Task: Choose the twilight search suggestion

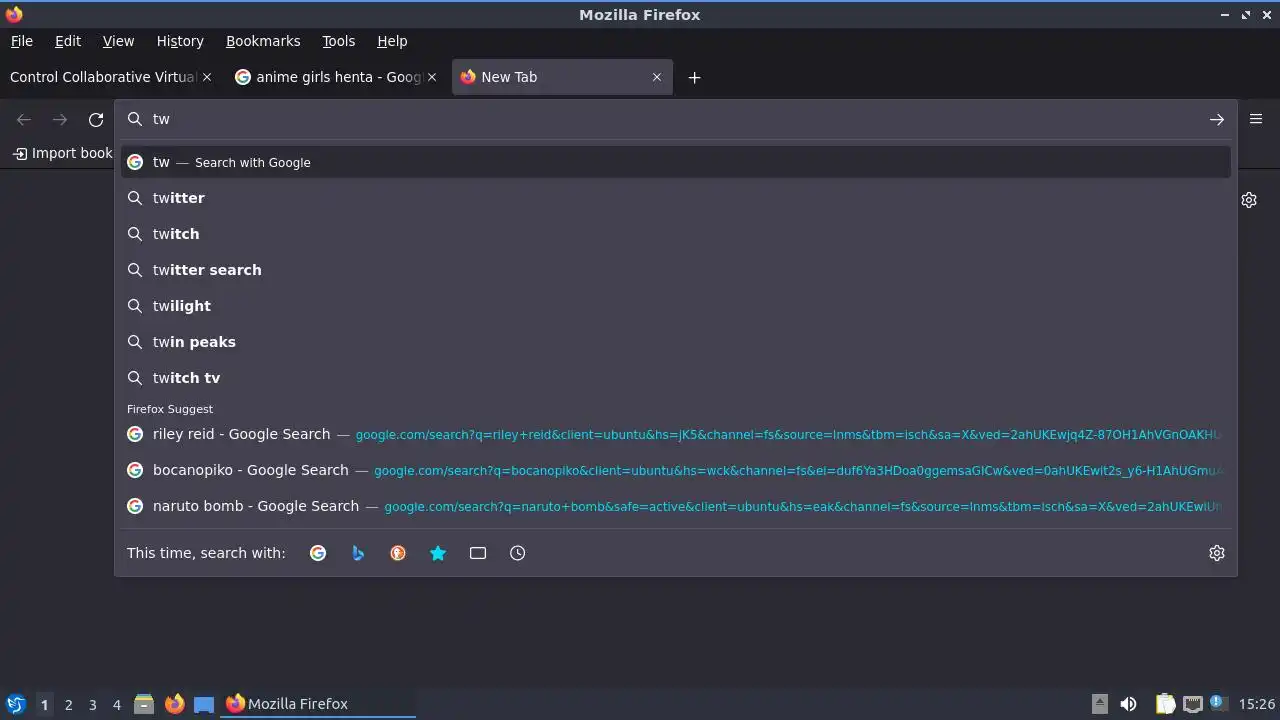Action: 676,306
